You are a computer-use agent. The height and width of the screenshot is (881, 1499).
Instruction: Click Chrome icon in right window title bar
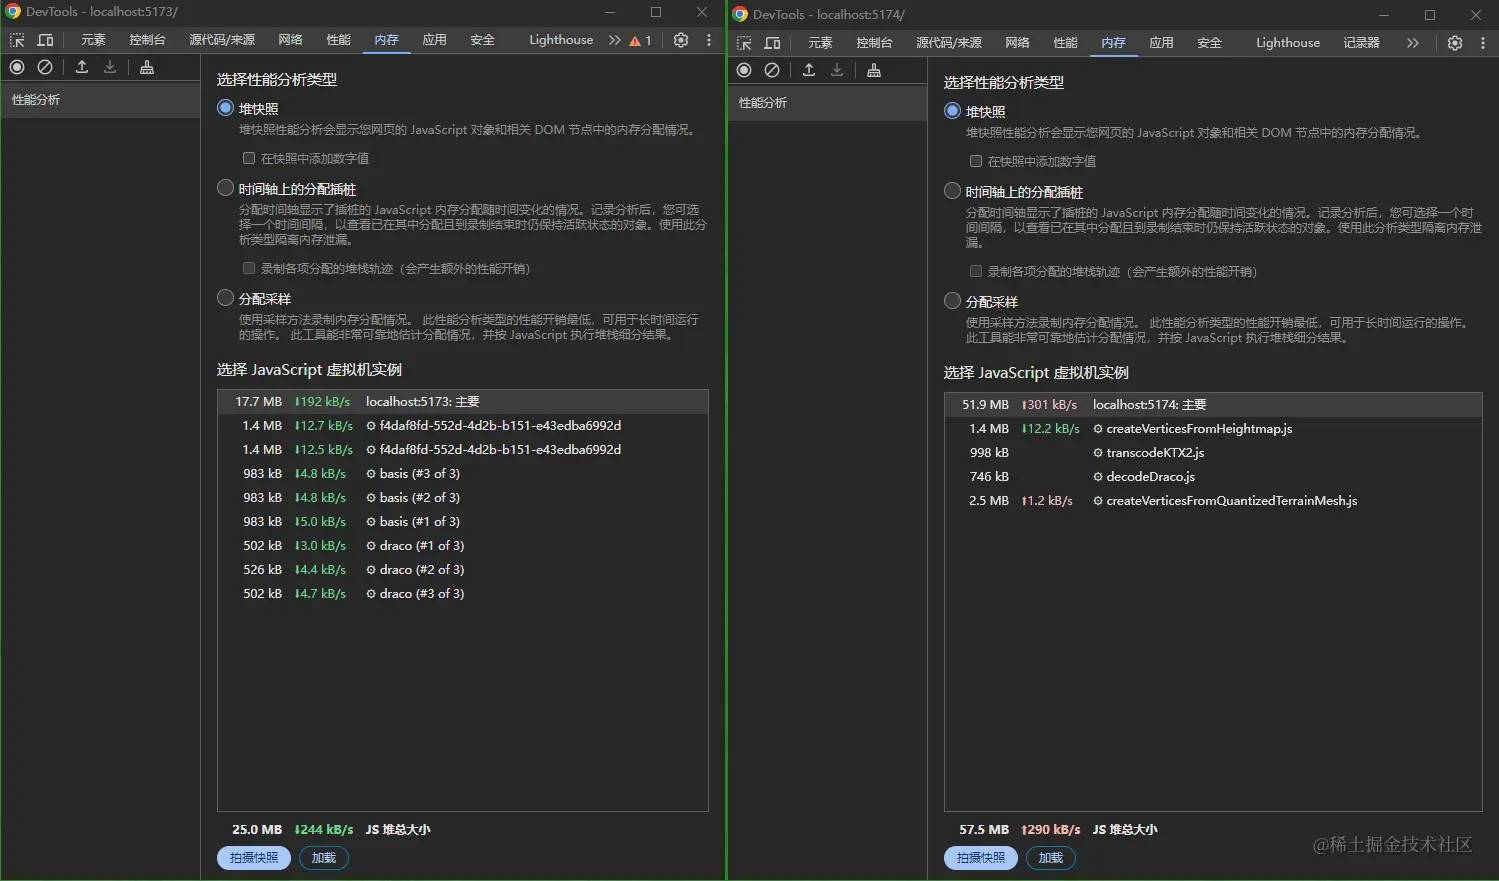click(x=740, y=14)
